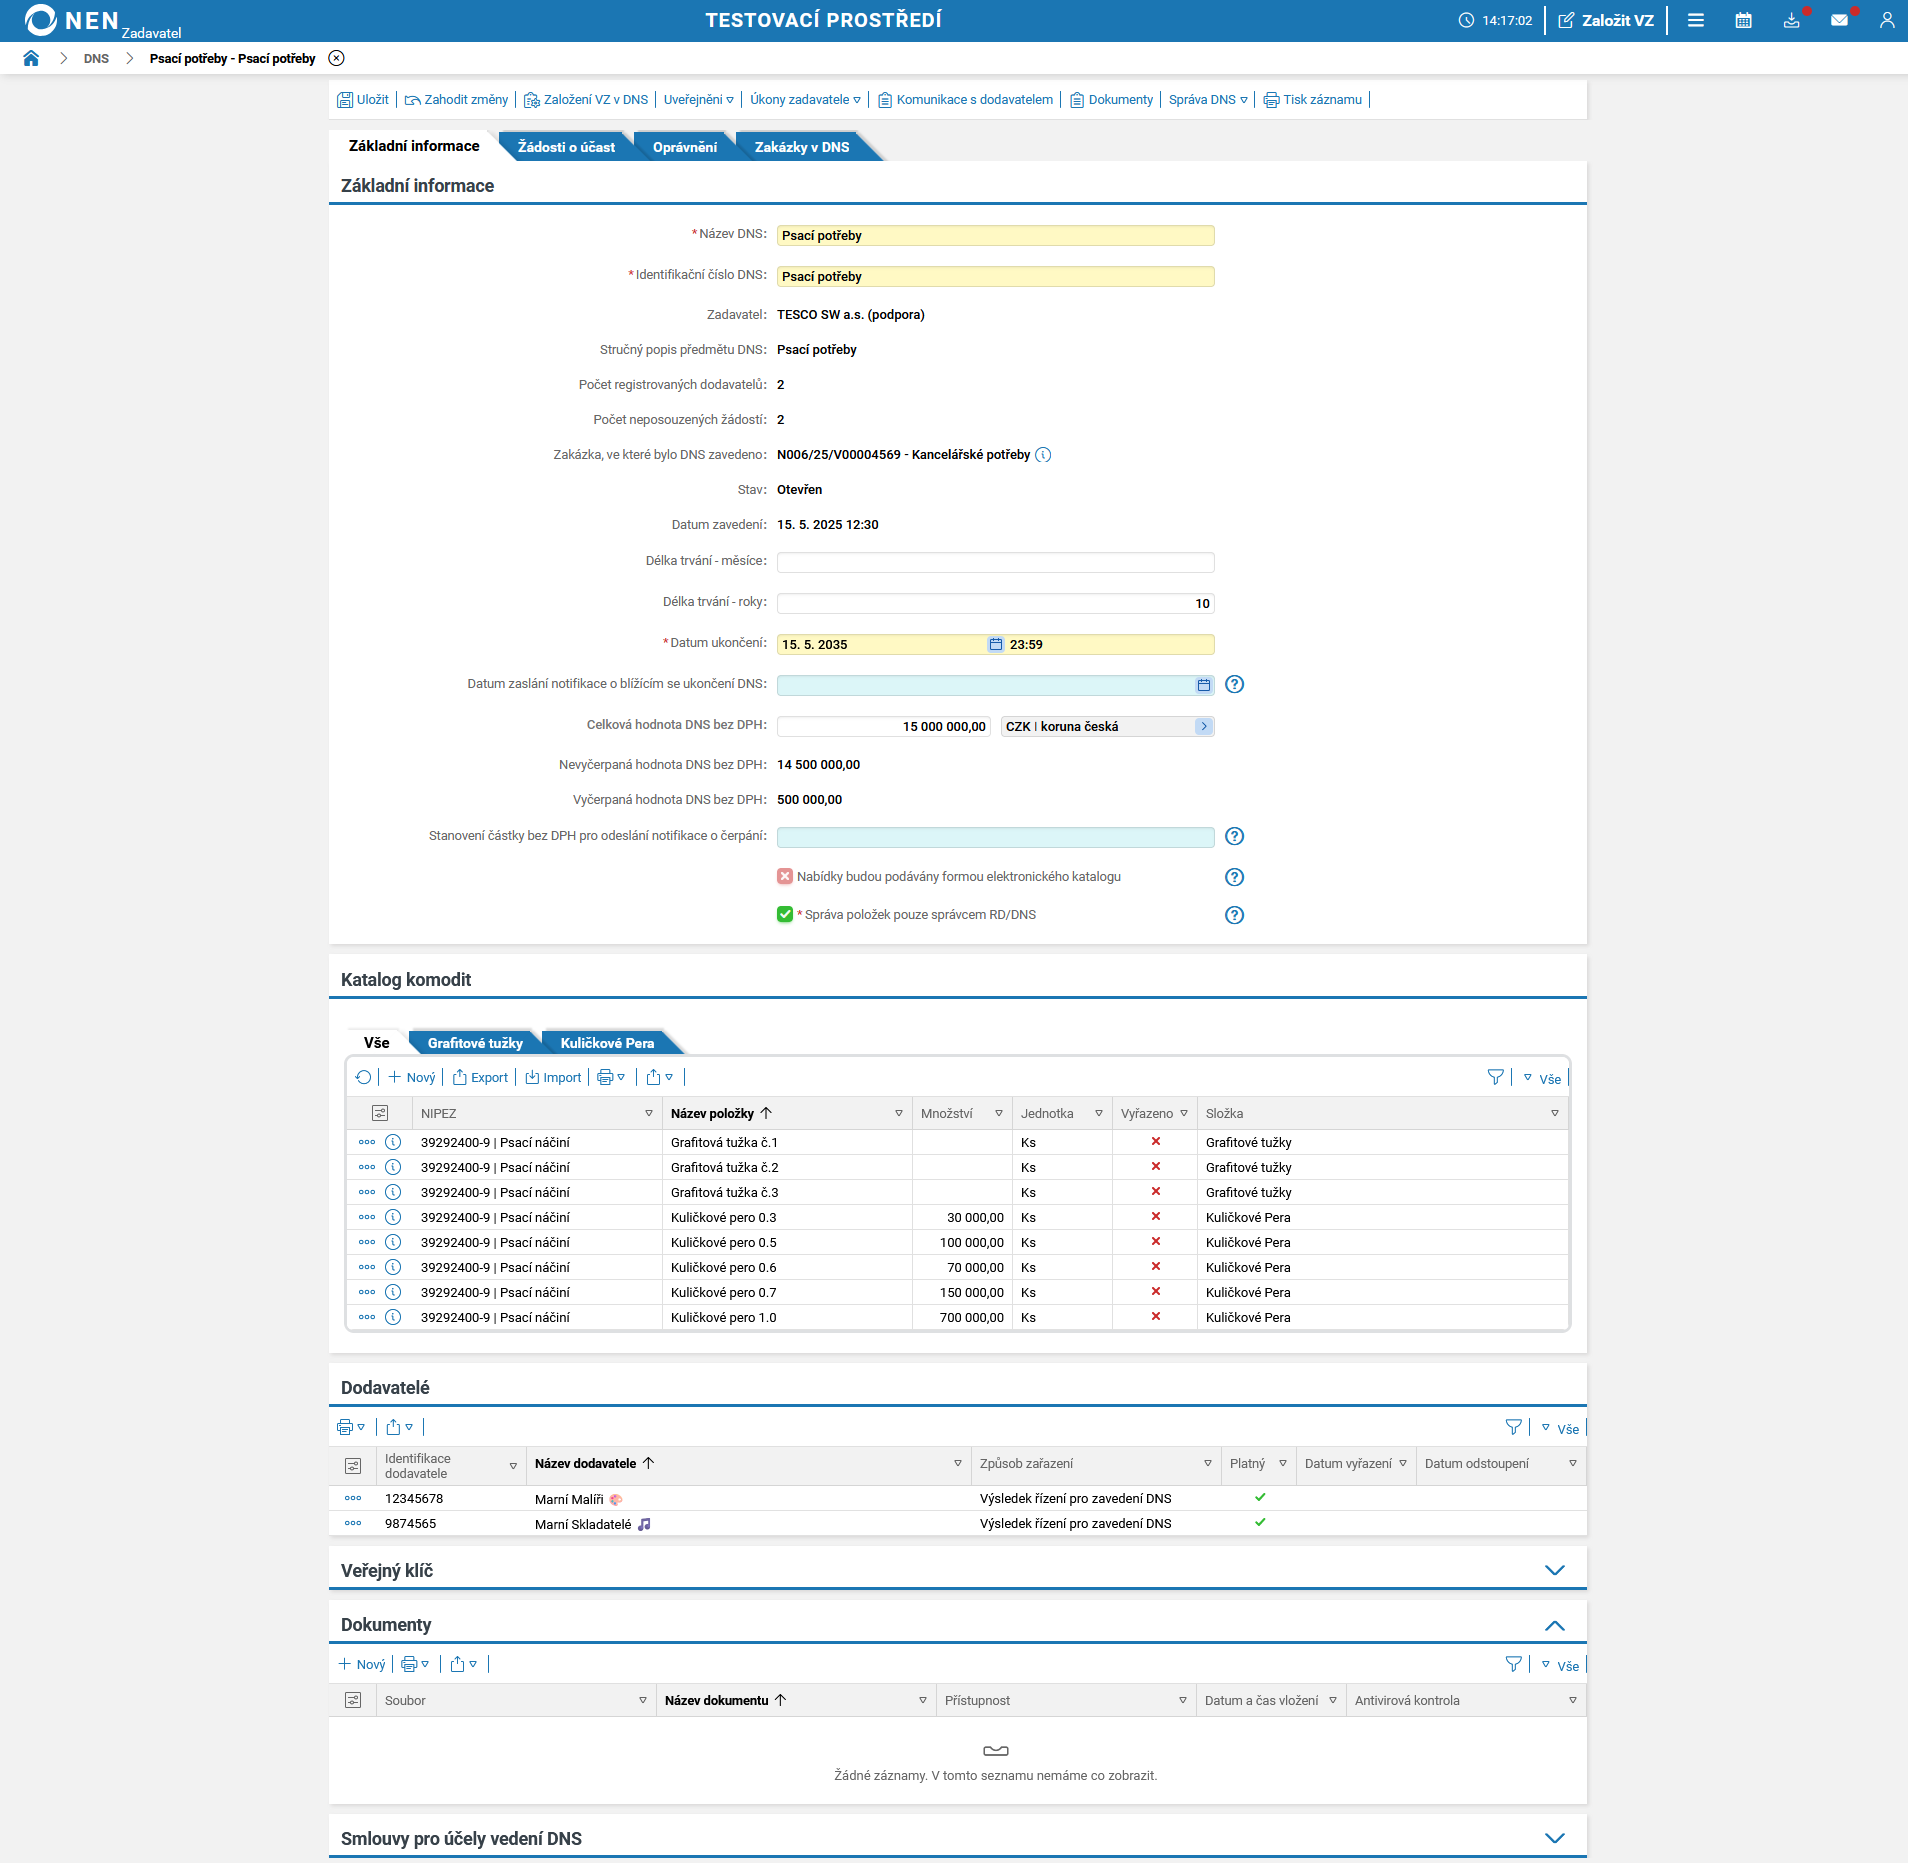Click the user profile icon

click(1886, 20)
